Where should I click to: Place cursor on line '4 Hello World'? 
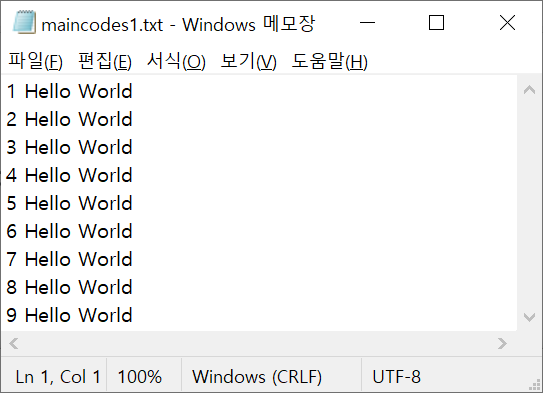click(70, 175)
